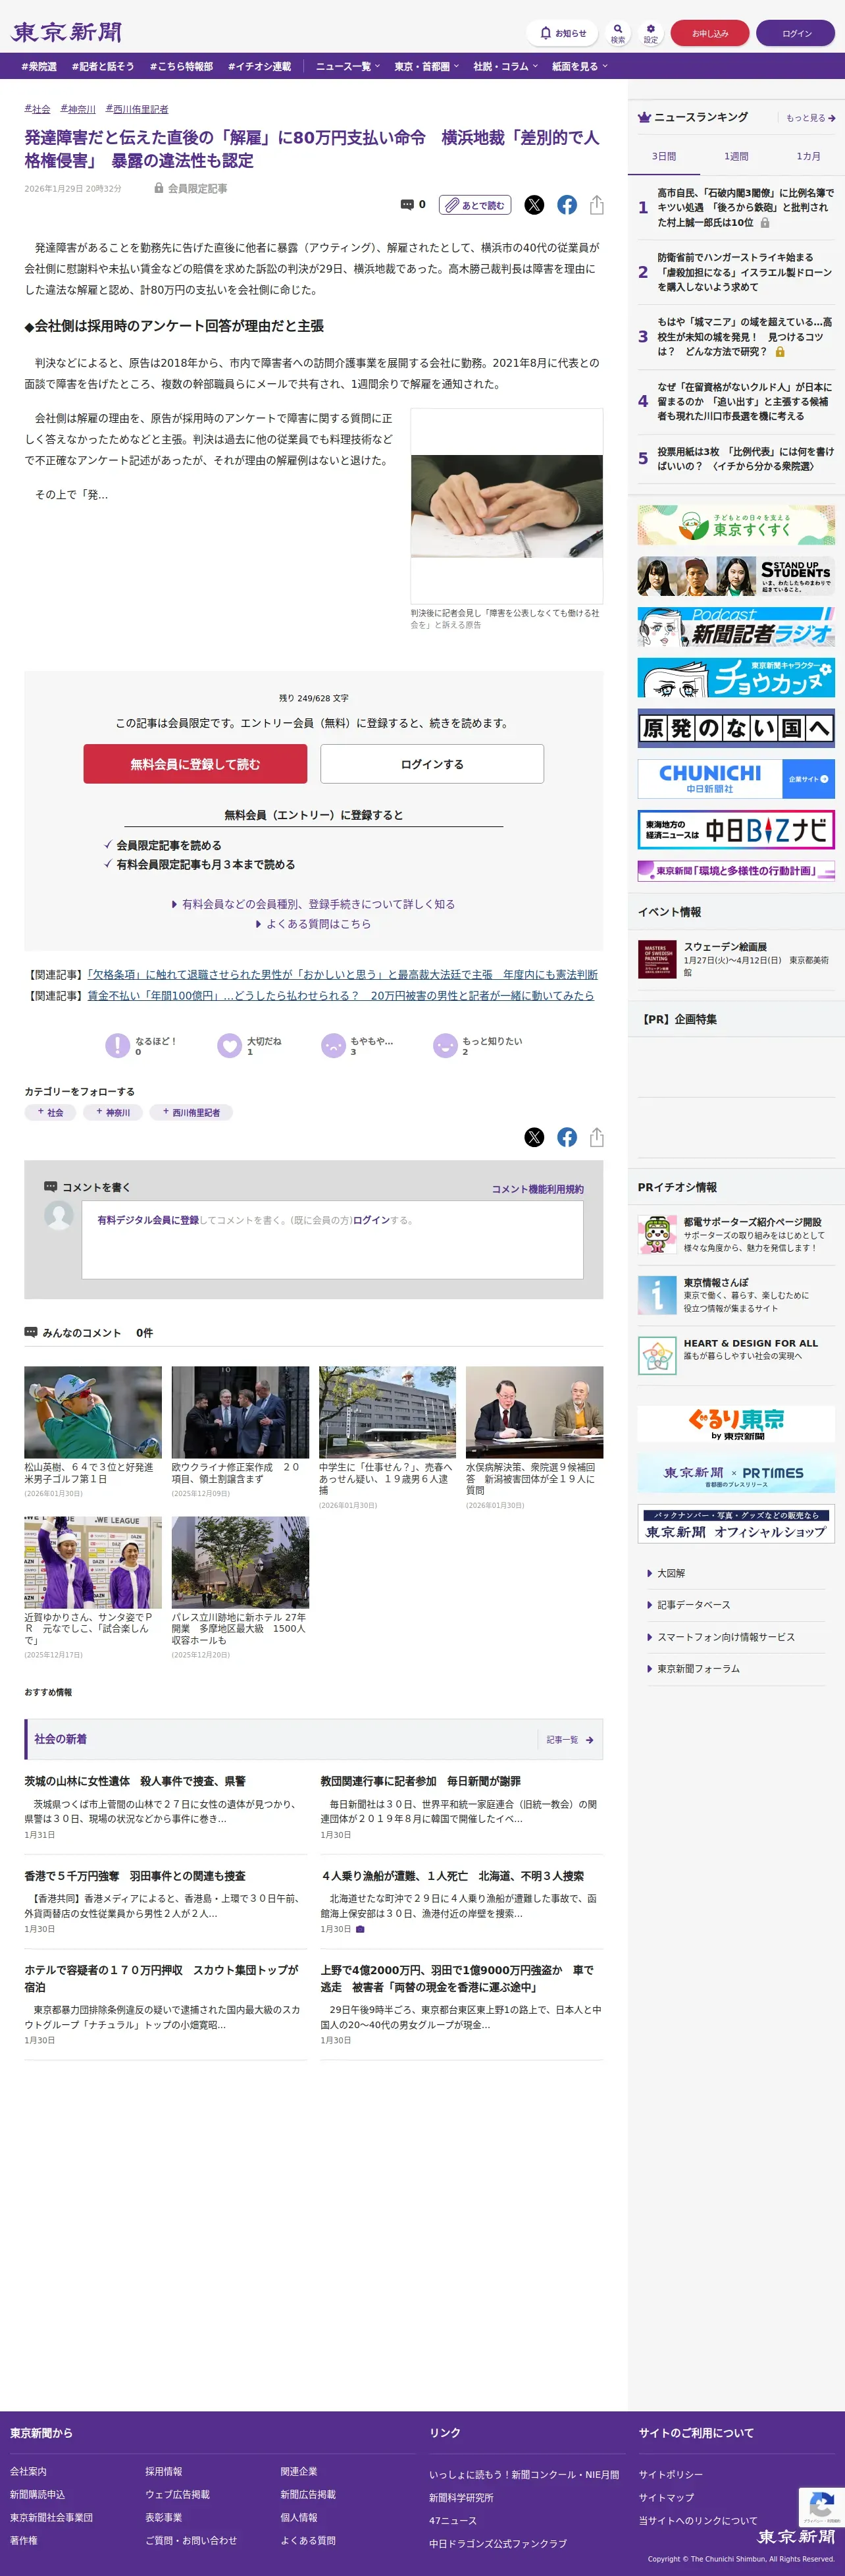
Task: Open 記事一覧 link in 社会の新着
Action: pyautogui.click(x=570, y=1740)
